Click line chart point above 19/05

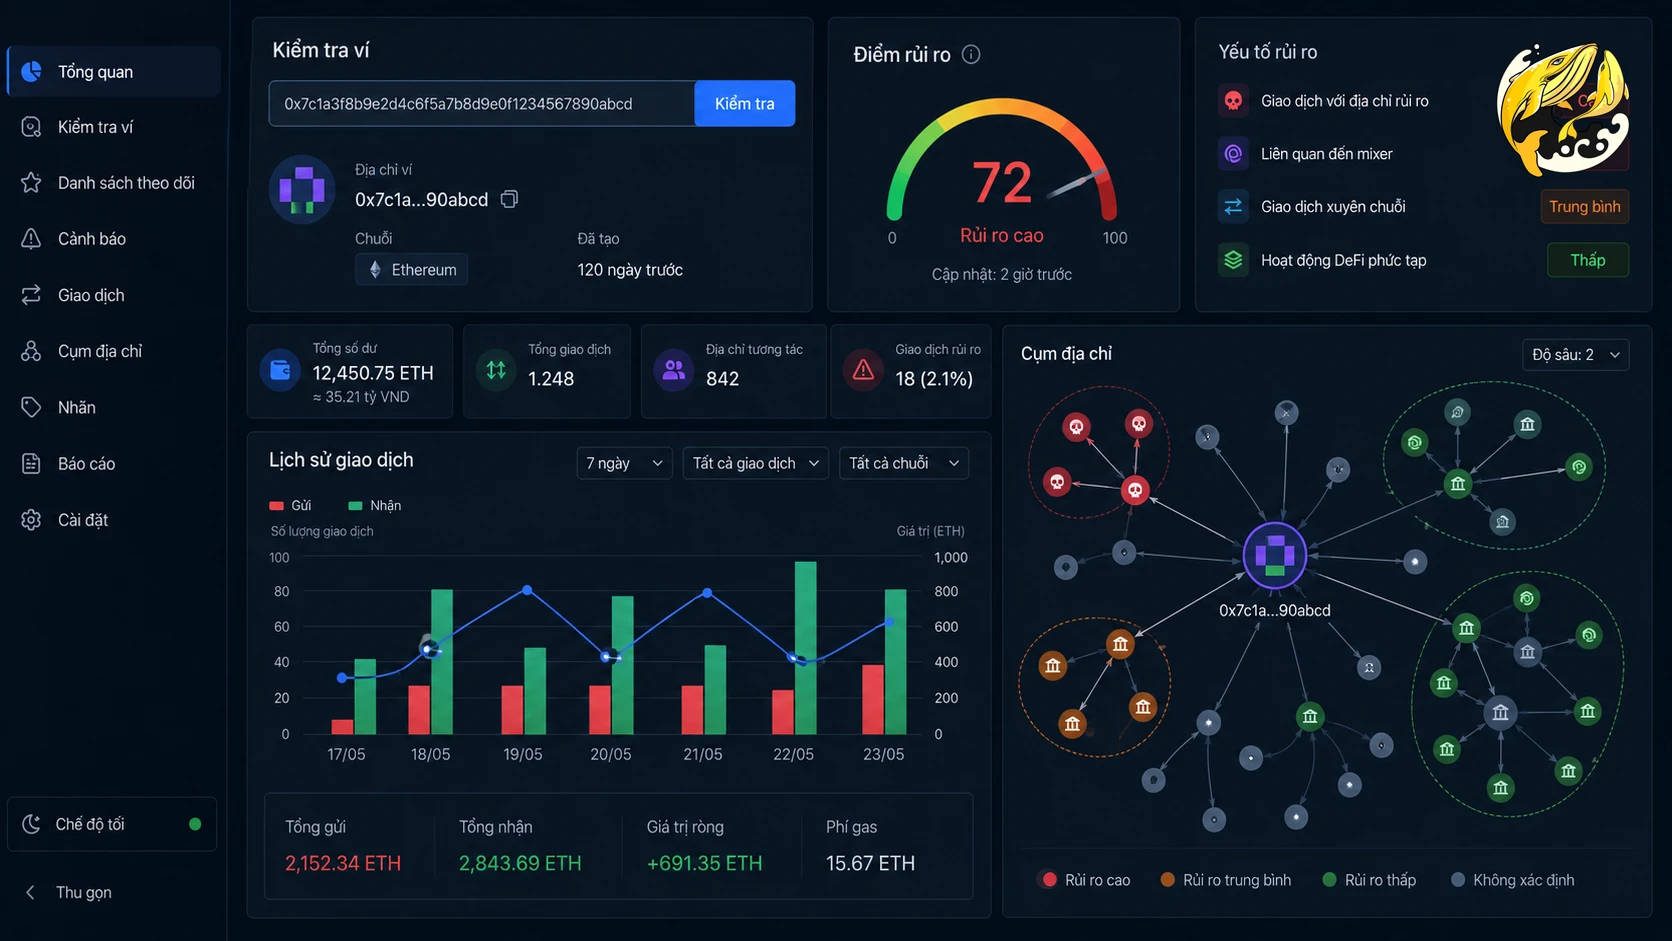(527, 590)
